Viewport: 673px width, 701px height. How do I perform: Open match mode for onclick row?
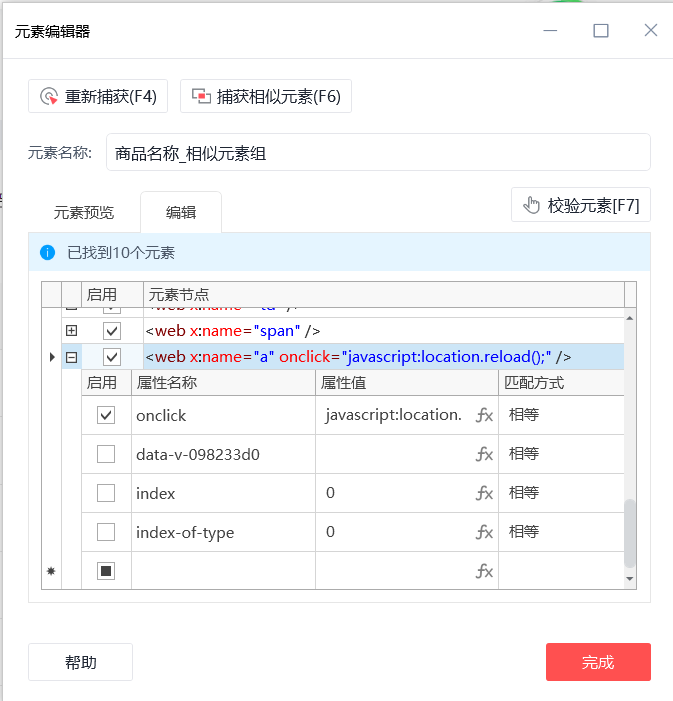click(561, 415)
